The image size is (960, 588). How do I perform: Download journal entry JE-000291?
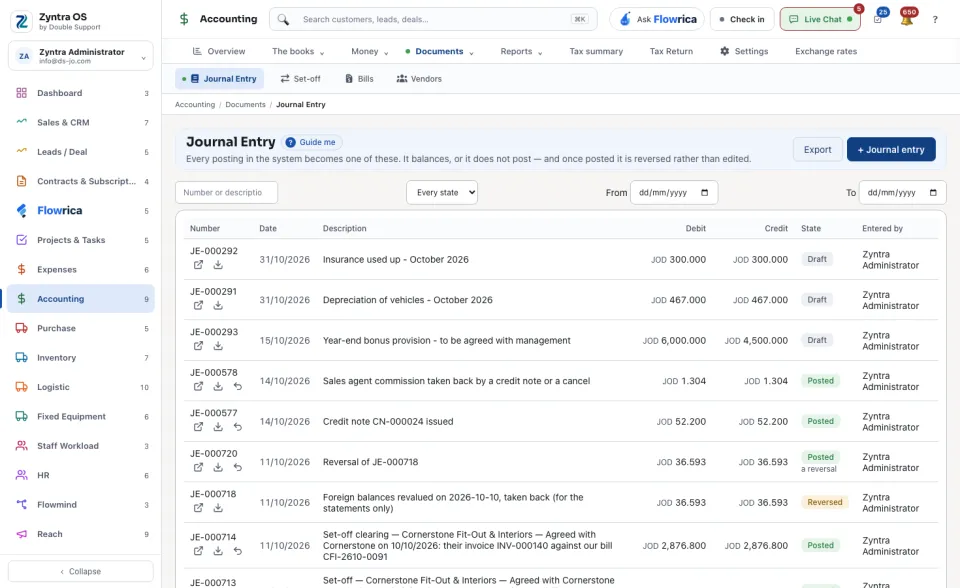218,306
